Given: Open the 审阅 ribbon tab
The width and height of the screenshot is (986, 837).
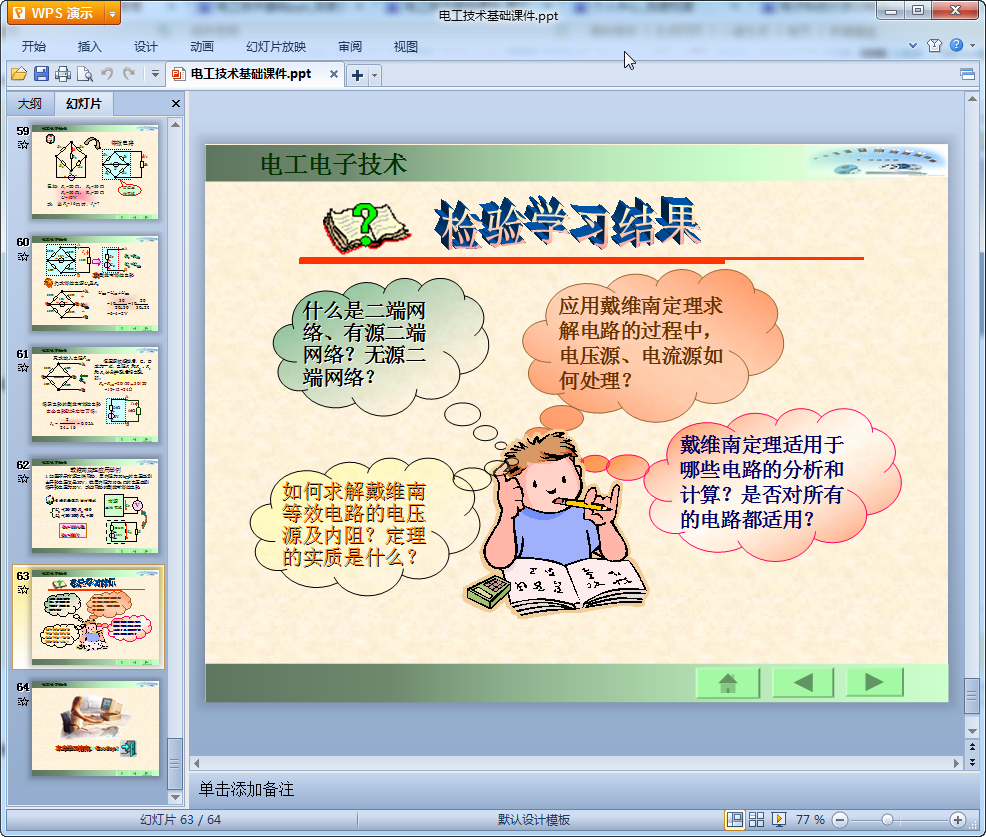Looking at the screenshot, I should tap(350, 47).
